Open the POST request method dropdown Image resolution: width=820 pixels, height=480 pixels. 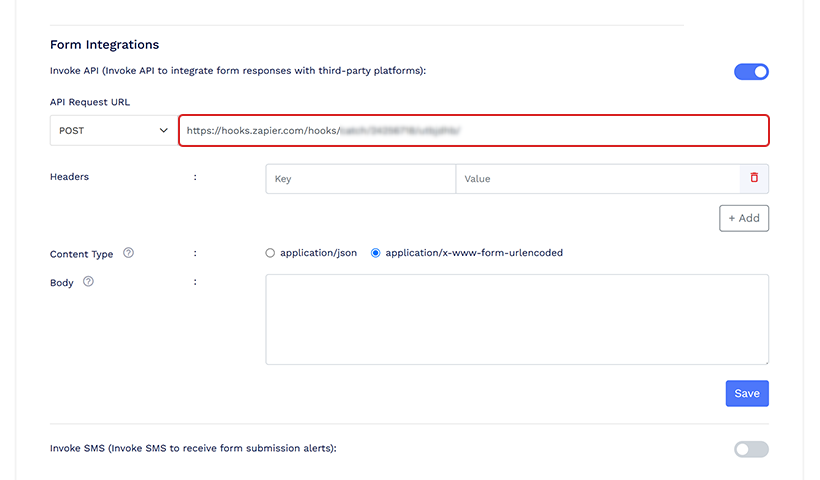coord(114,130)
